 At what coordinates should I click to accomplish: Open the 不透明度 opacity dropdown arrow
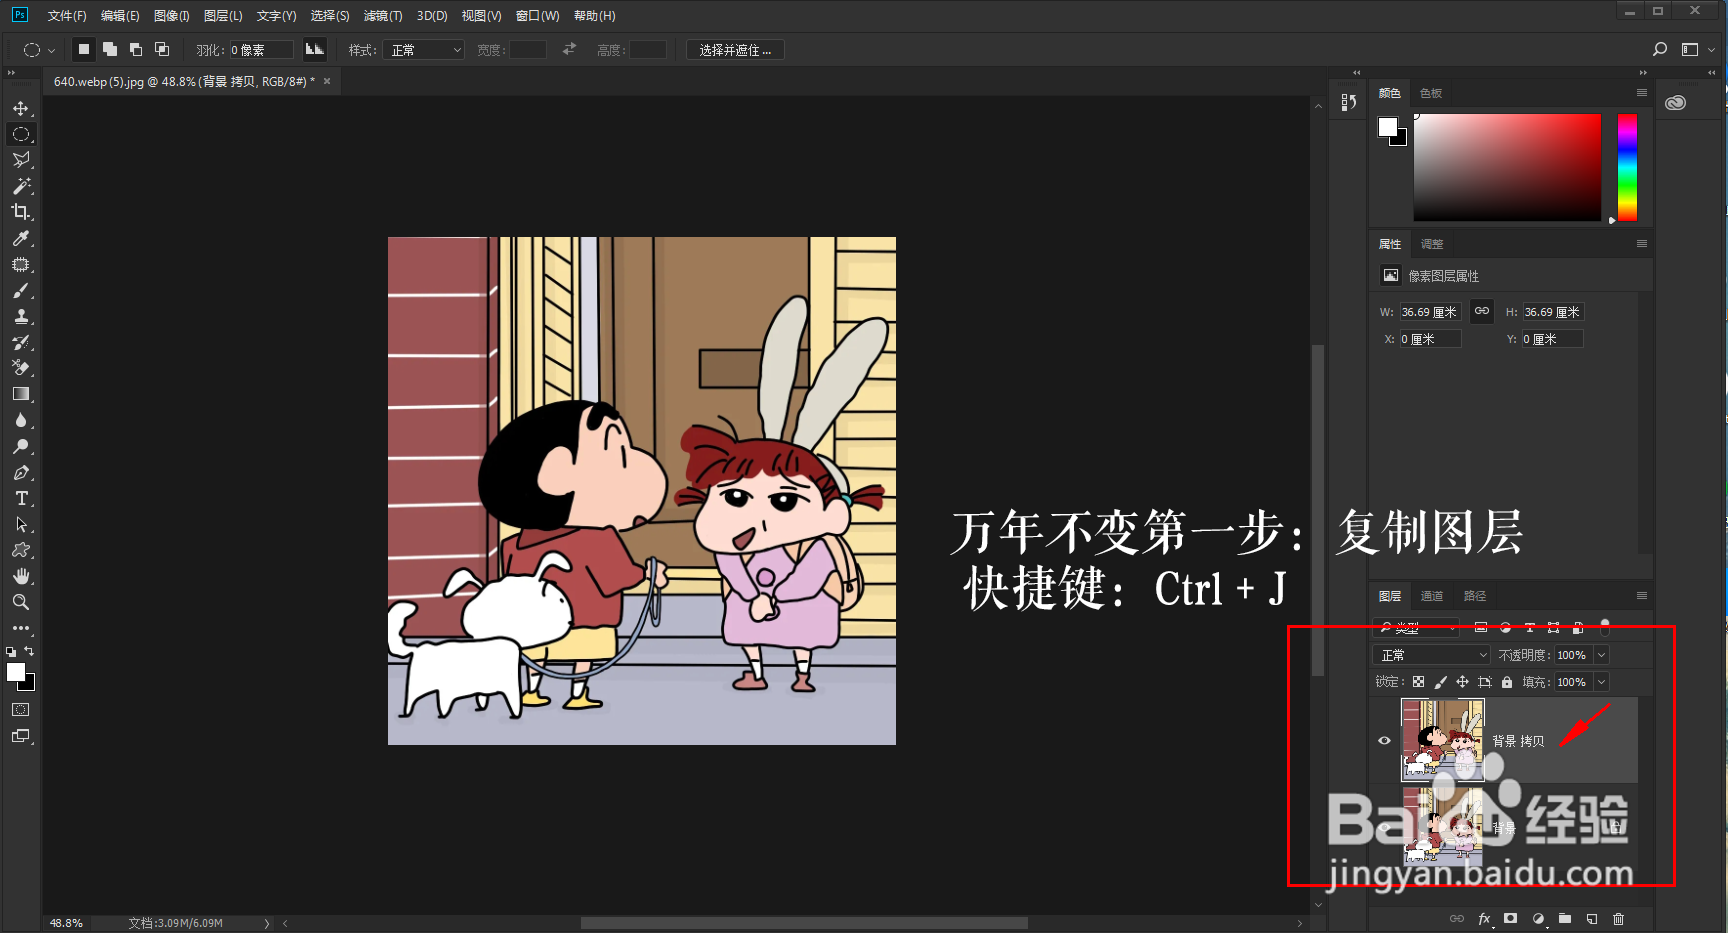click(x=1601, y=655)
